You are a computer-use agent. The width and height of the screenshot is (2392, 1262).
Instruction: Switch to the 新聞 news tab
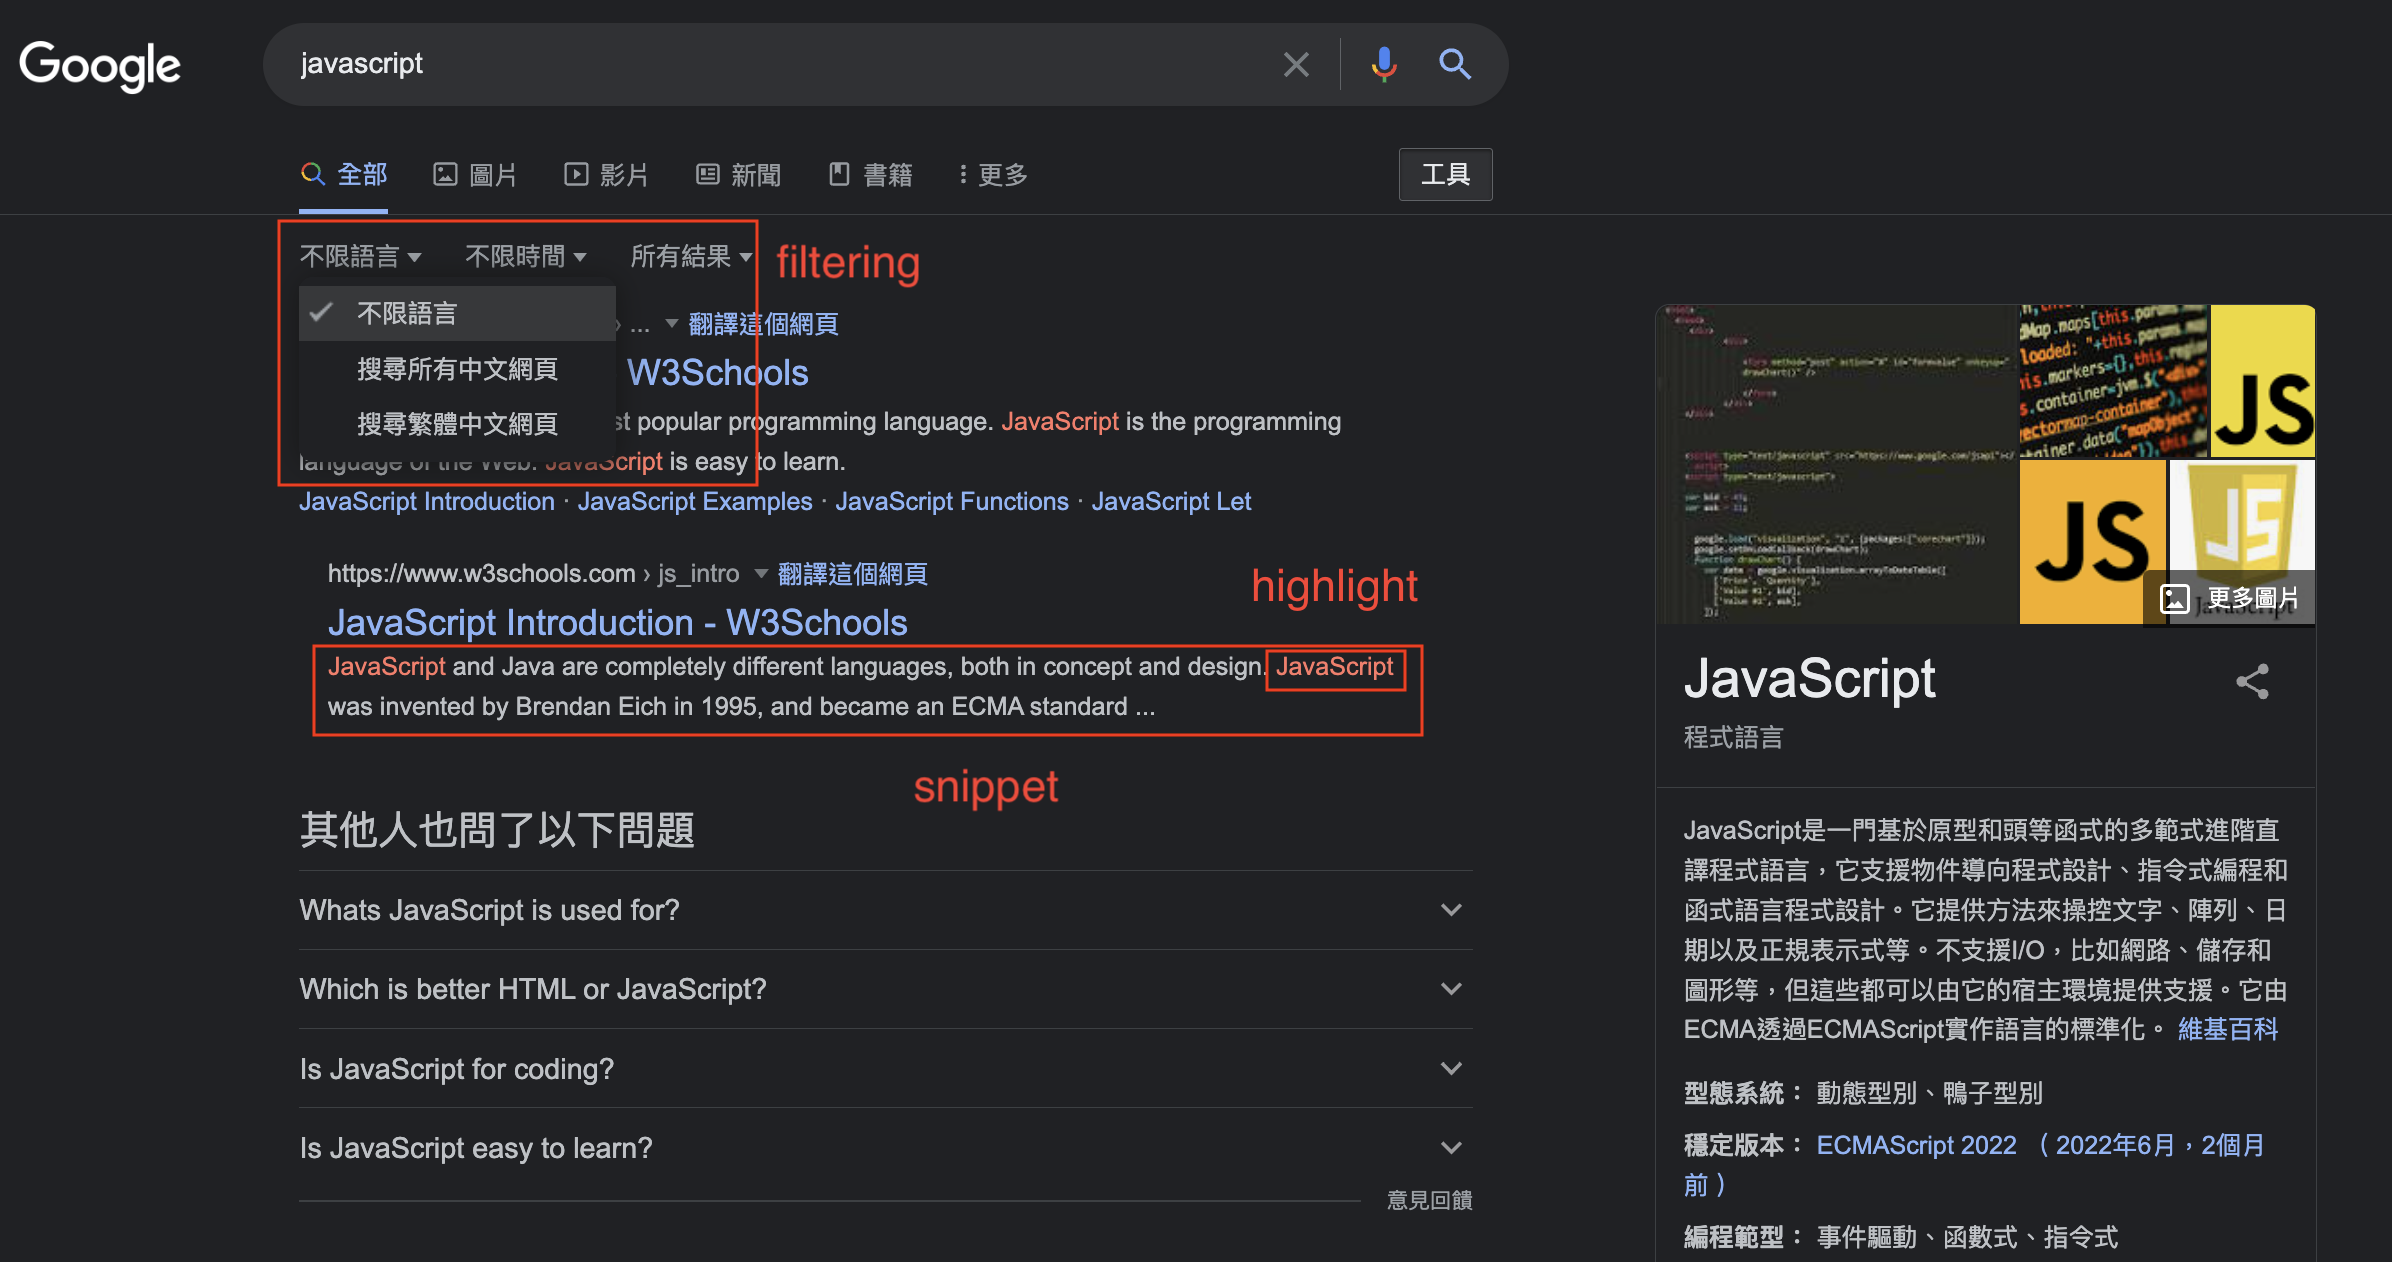click(738, 175)
